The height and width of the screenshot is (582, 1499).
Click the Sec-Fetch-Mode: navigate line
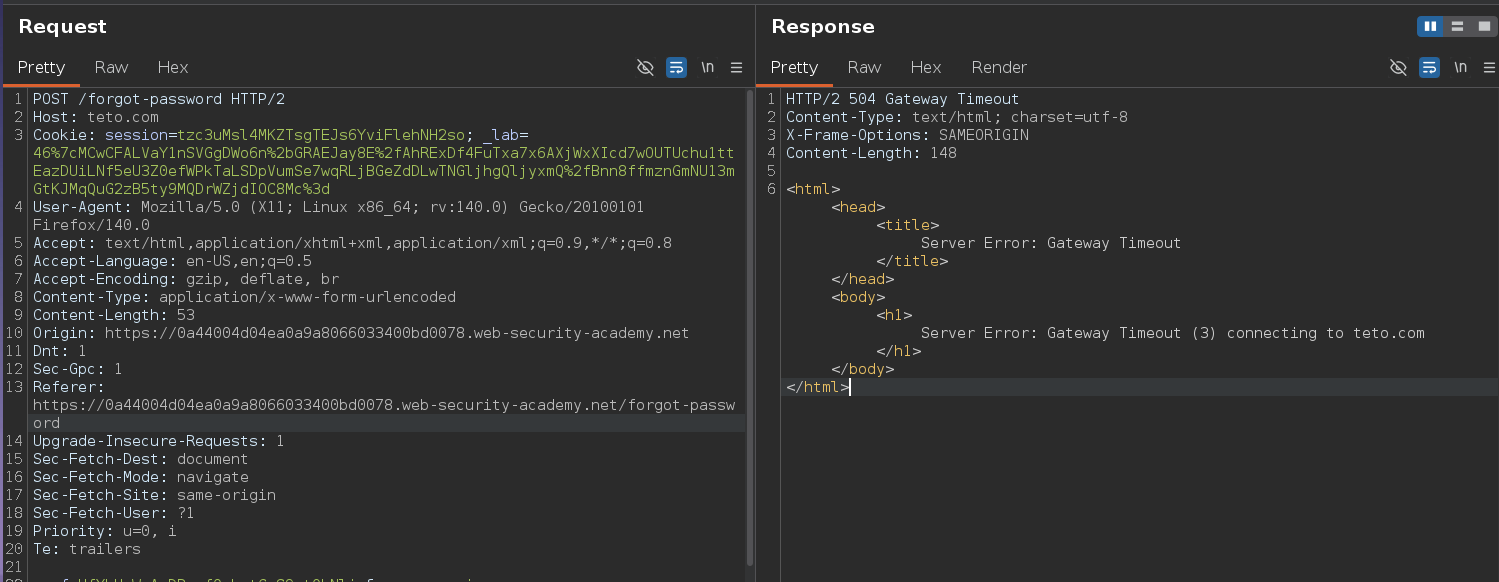pos(141,477)
